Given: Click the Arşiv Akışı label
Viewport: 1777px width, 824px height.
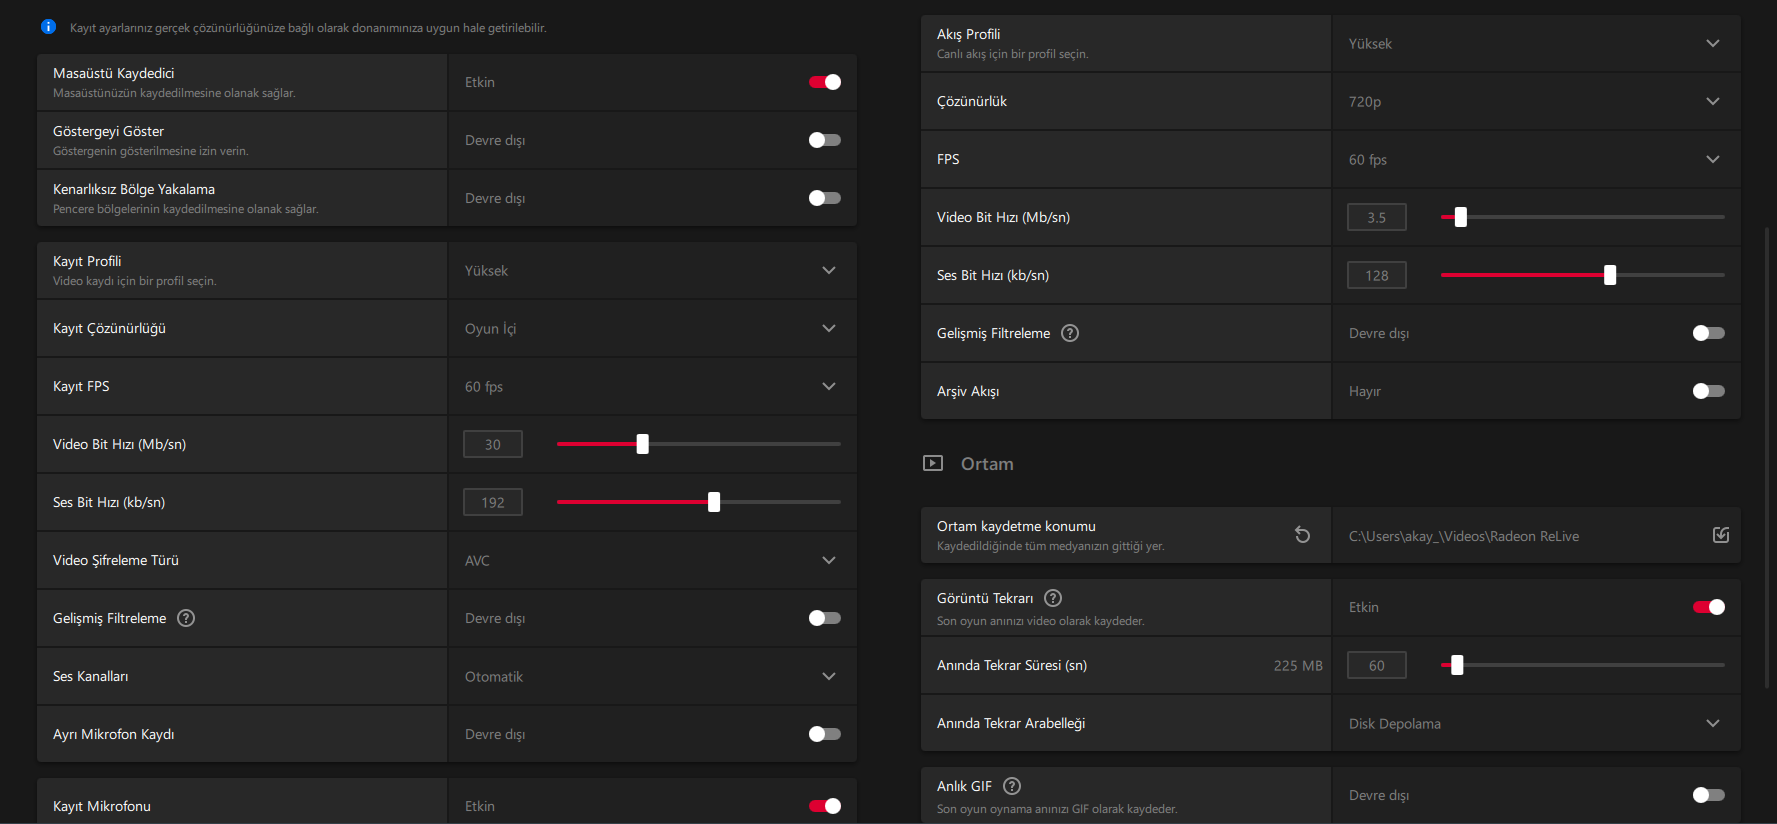Looking at the screenshot, I should point(968,391).
